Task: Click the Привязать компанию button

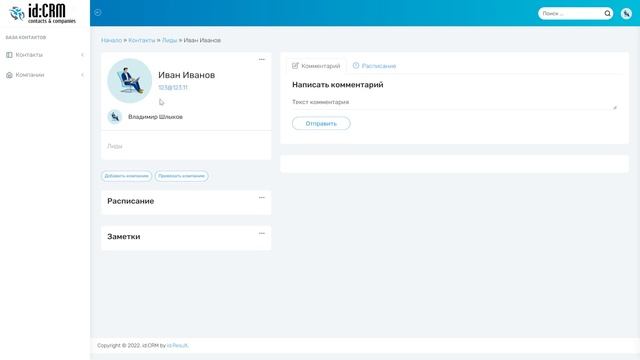Action: [181, 176]
